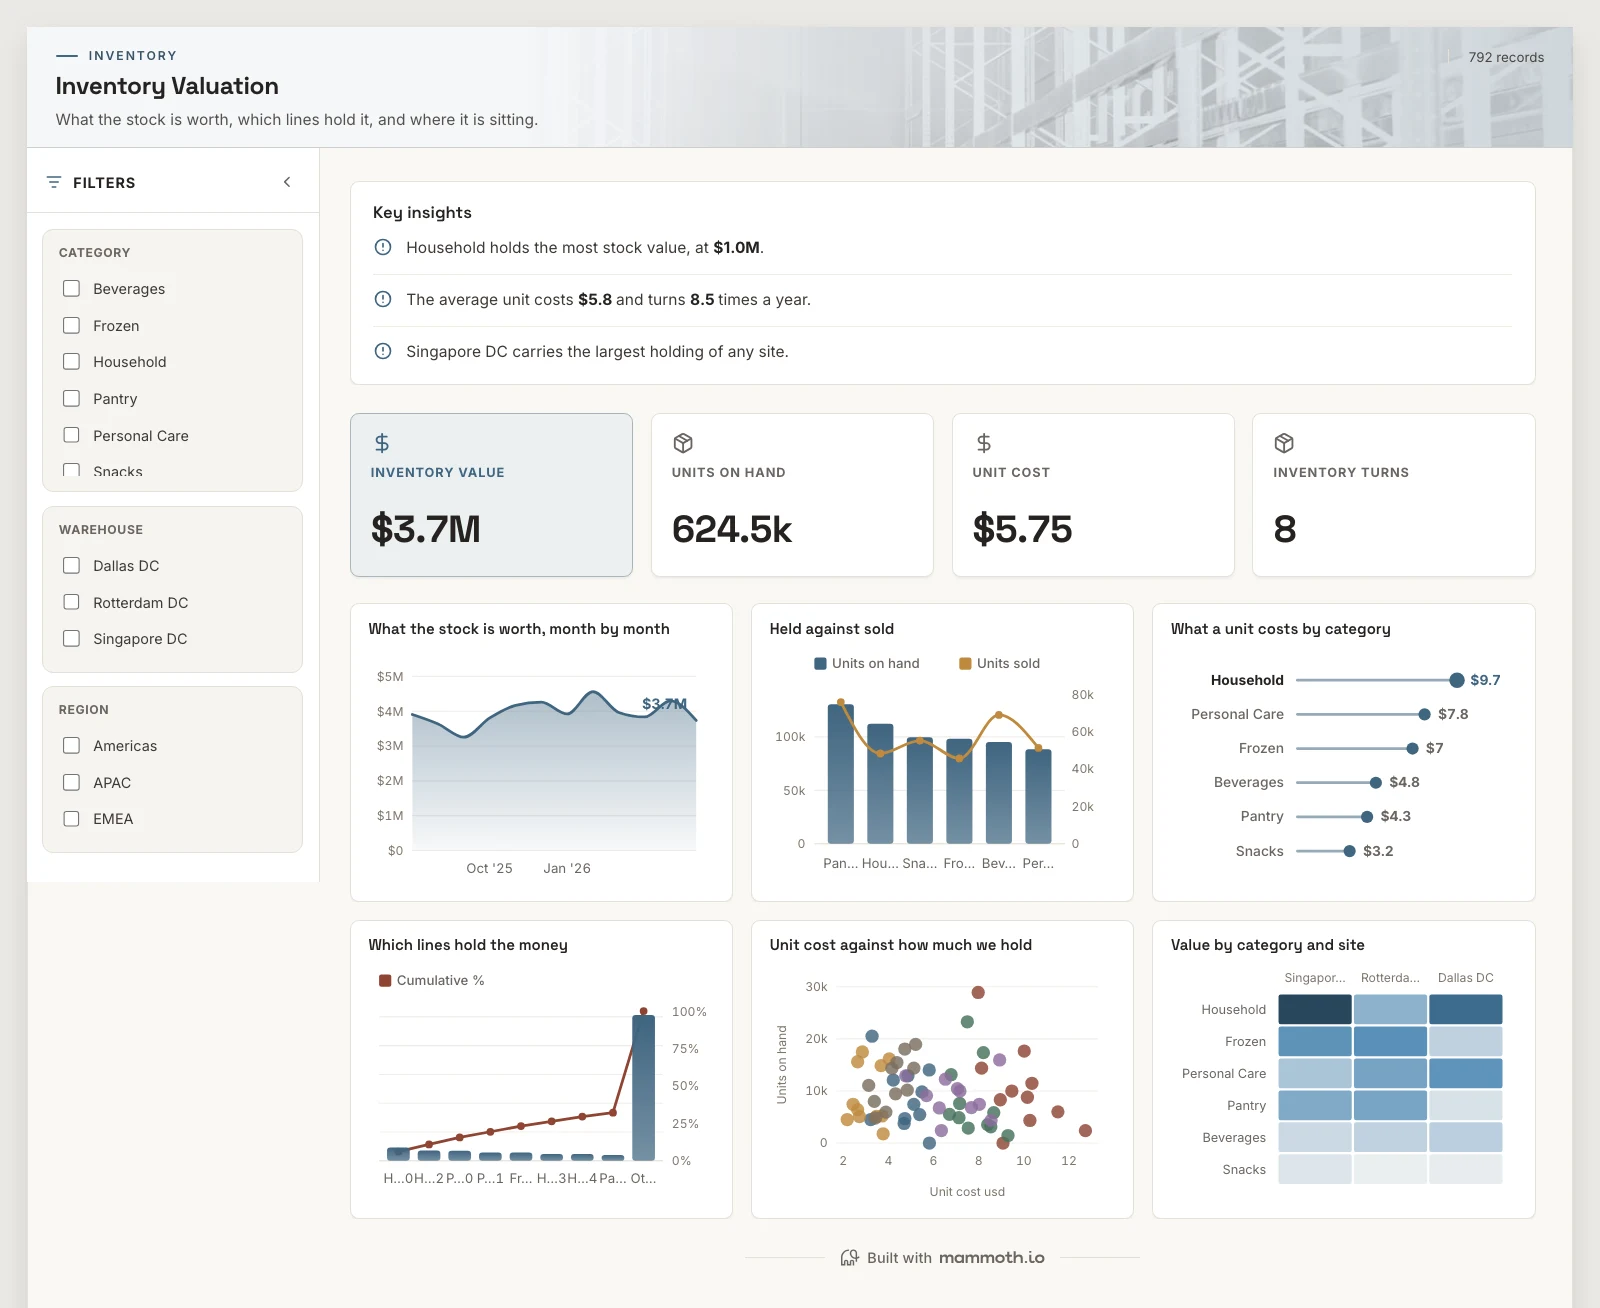The image size is (1600, 1308).
Task: Click the filter lines icon beside FILTERS
Action: tap(54, 182)
